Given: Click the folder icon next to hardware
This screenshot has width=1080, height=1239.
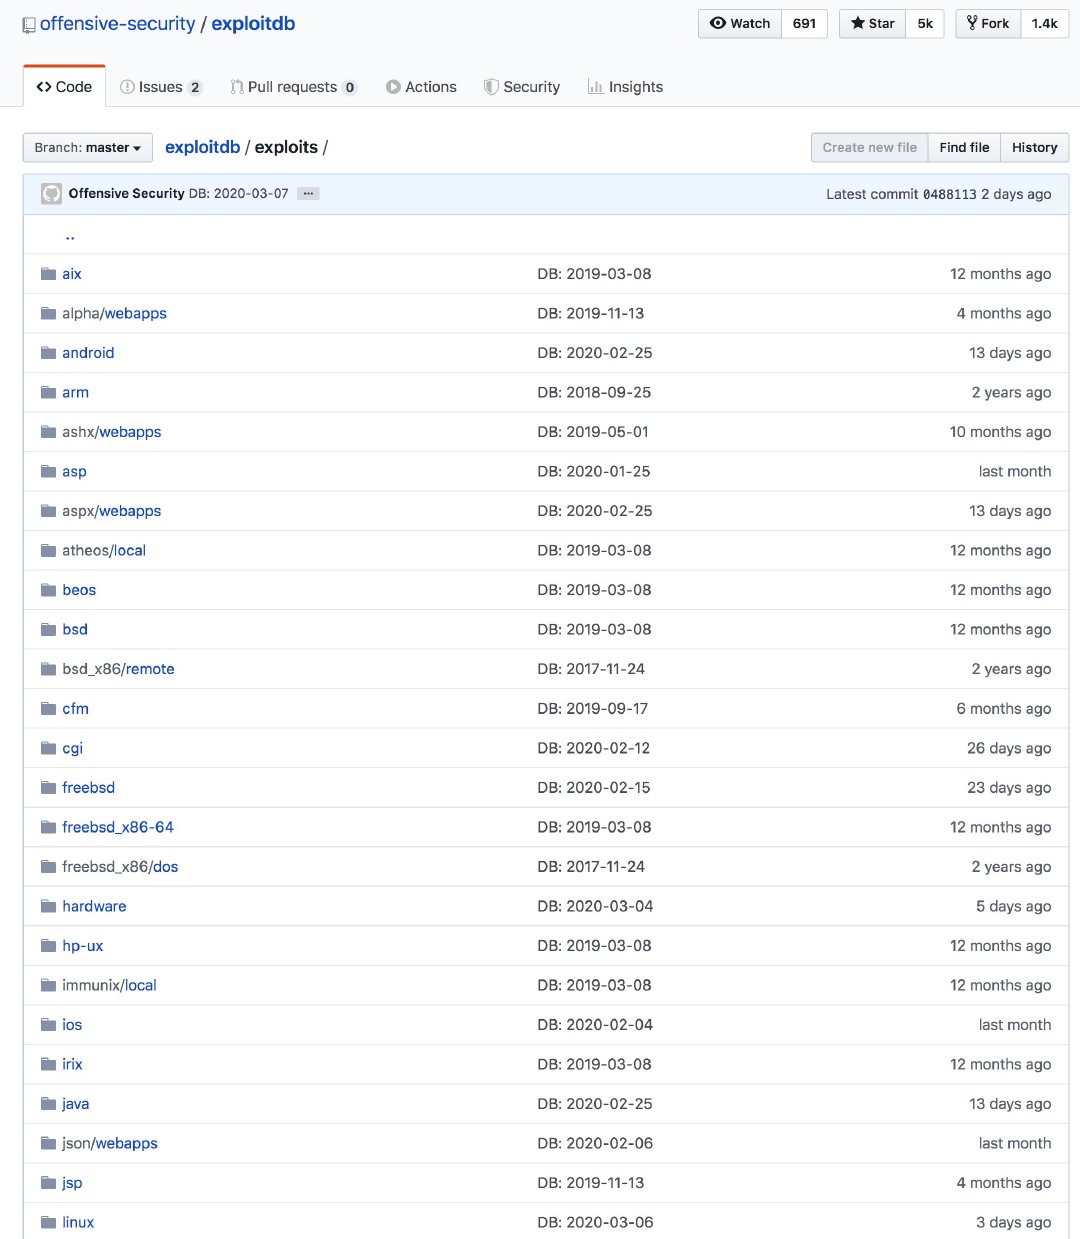Looking at the screenshot, I should 48,906.
